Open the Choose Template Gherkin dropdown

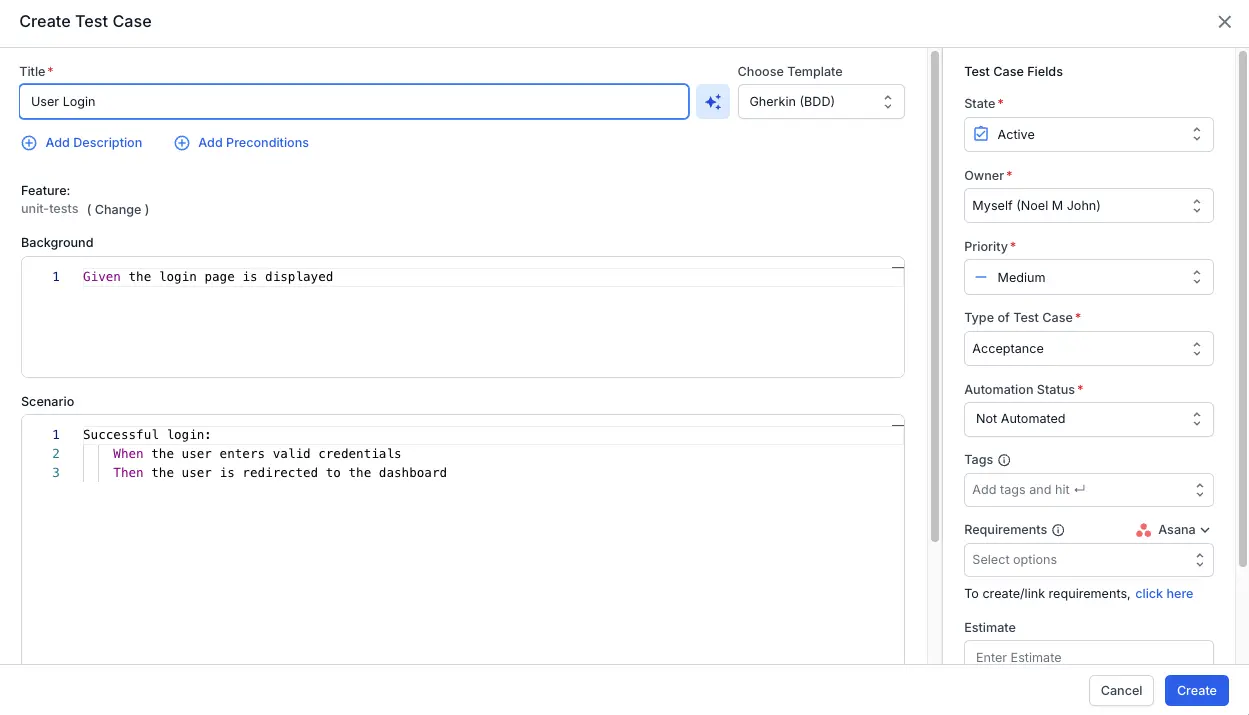pos(820,102)
